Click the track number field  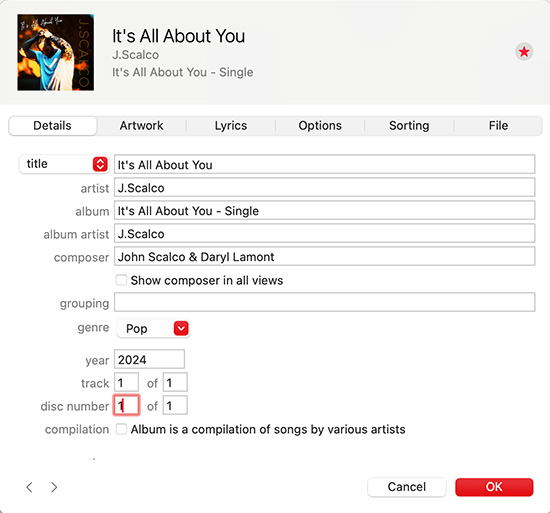(x=126, y=382)
